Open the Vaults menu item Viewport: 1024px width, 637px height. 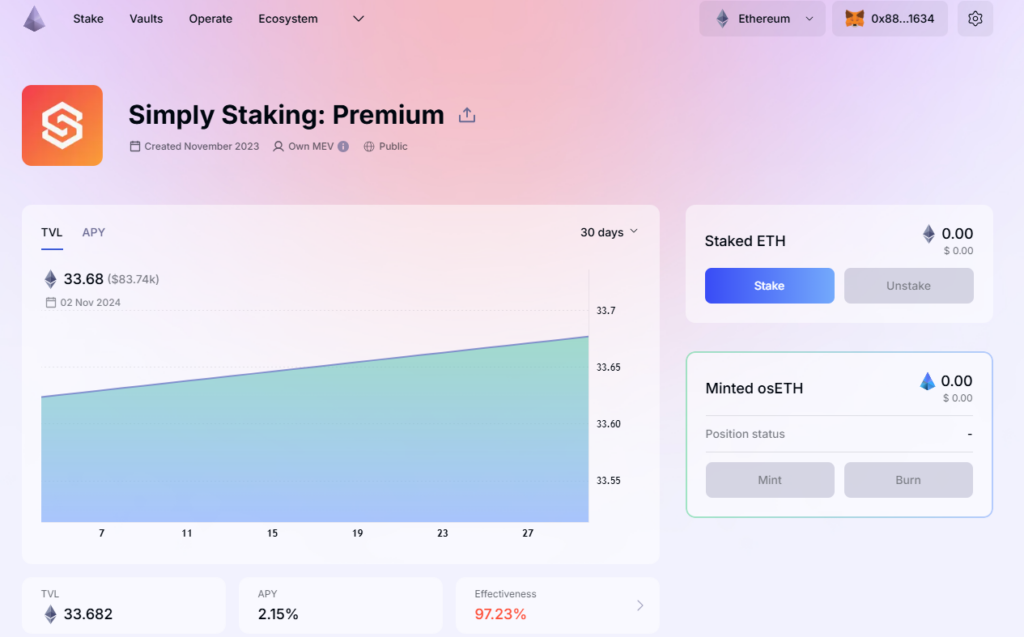pos(146,19)
